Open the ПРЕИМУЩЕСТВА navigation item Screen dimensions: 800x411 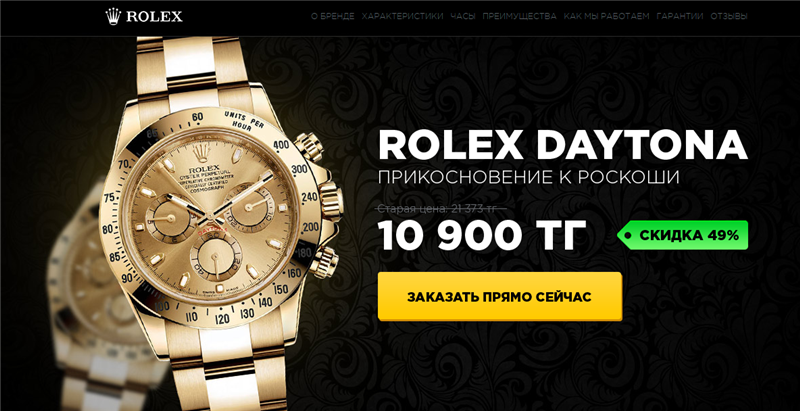point(519,16)
